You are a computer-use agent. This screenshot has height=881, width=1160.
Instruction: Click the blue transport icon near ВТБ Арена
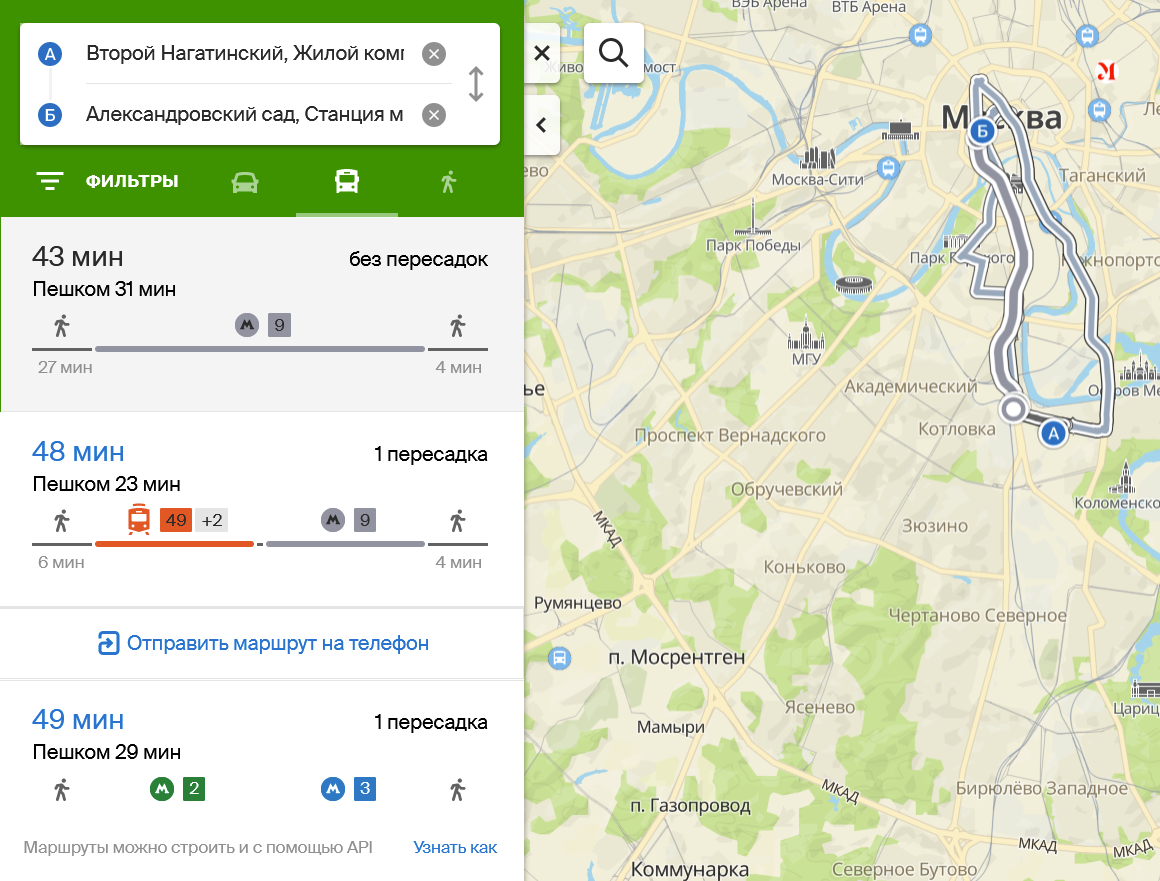pyautogui.click(x=920, y=35)
